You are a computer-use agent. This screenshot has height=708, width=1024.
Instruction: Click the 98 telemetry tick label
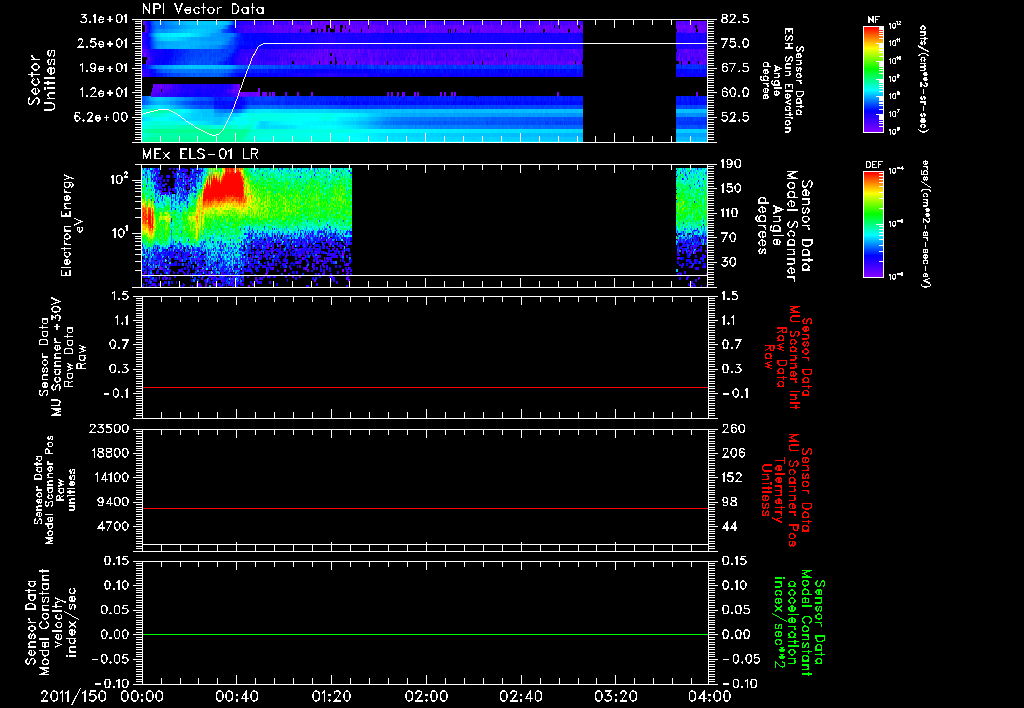point(729,502)
